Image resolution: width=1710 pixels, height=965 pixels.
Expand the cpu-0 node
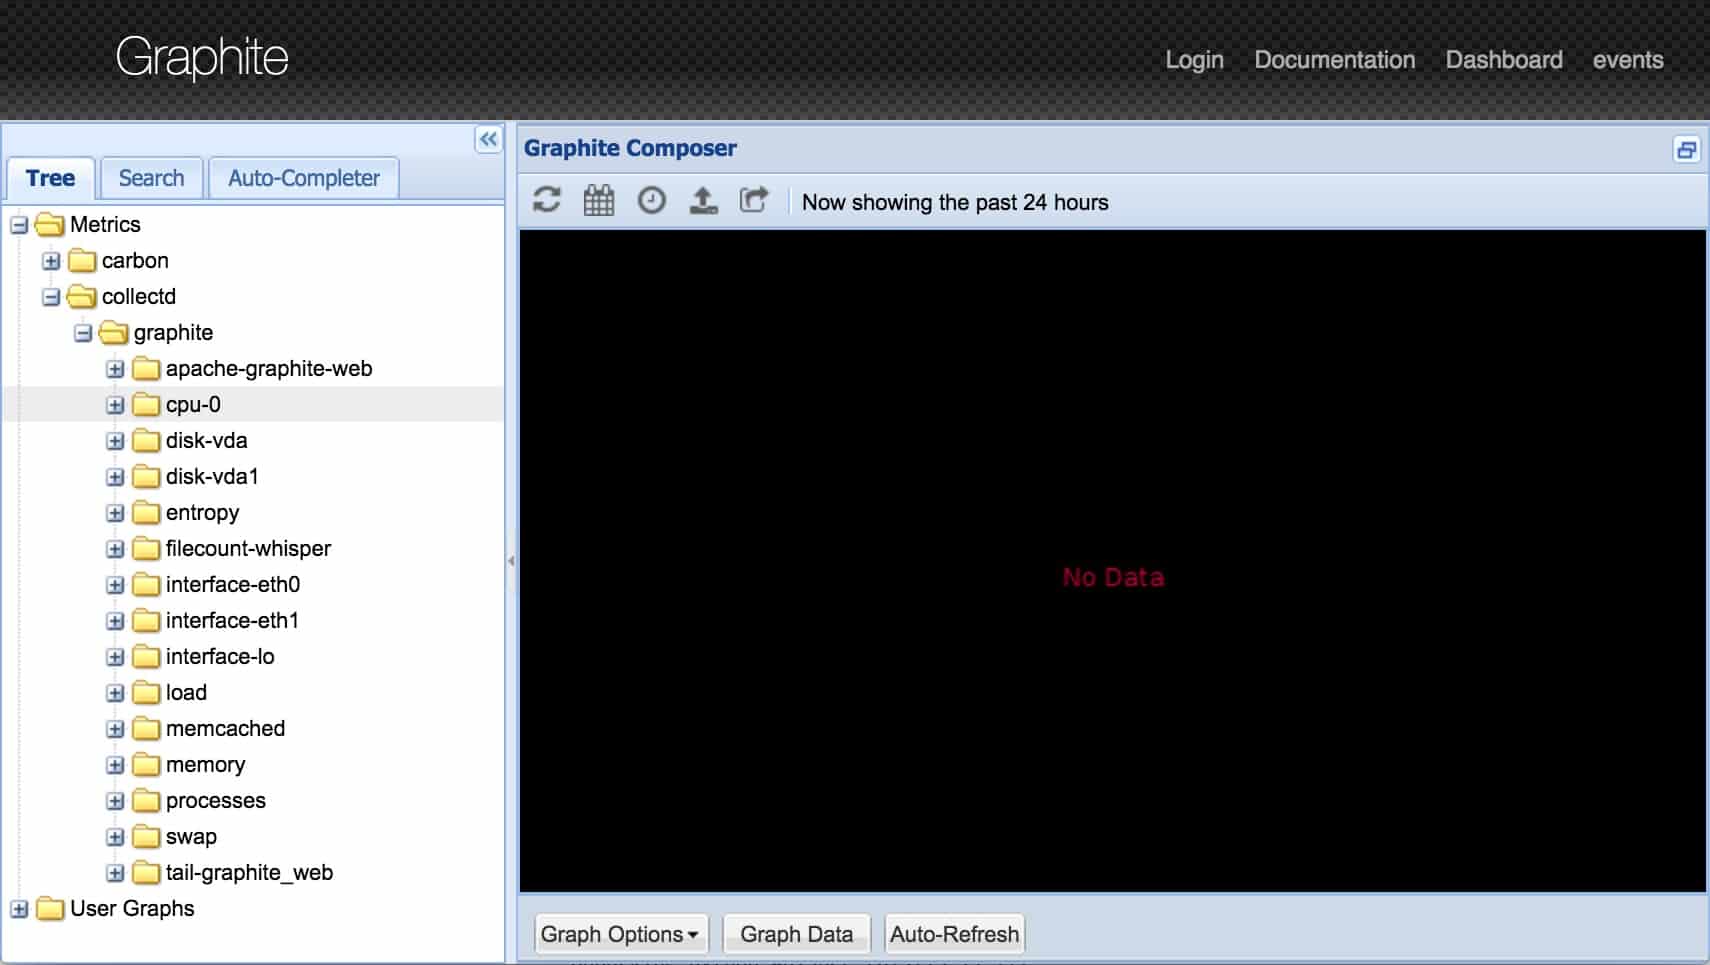(115, 405)
